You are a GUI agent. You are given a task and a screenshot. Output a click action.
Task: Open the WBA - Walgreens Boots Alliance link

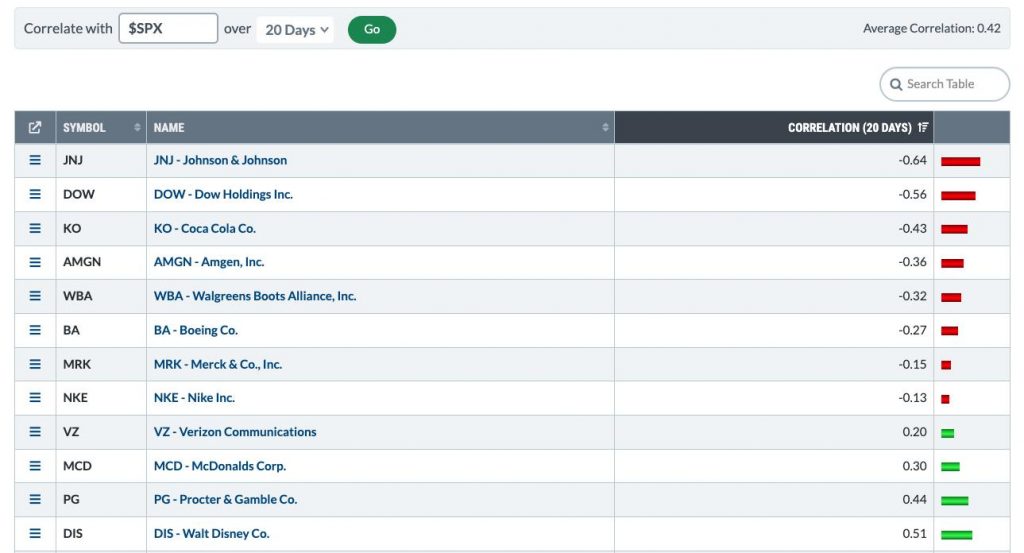click(x=255, y=296)
